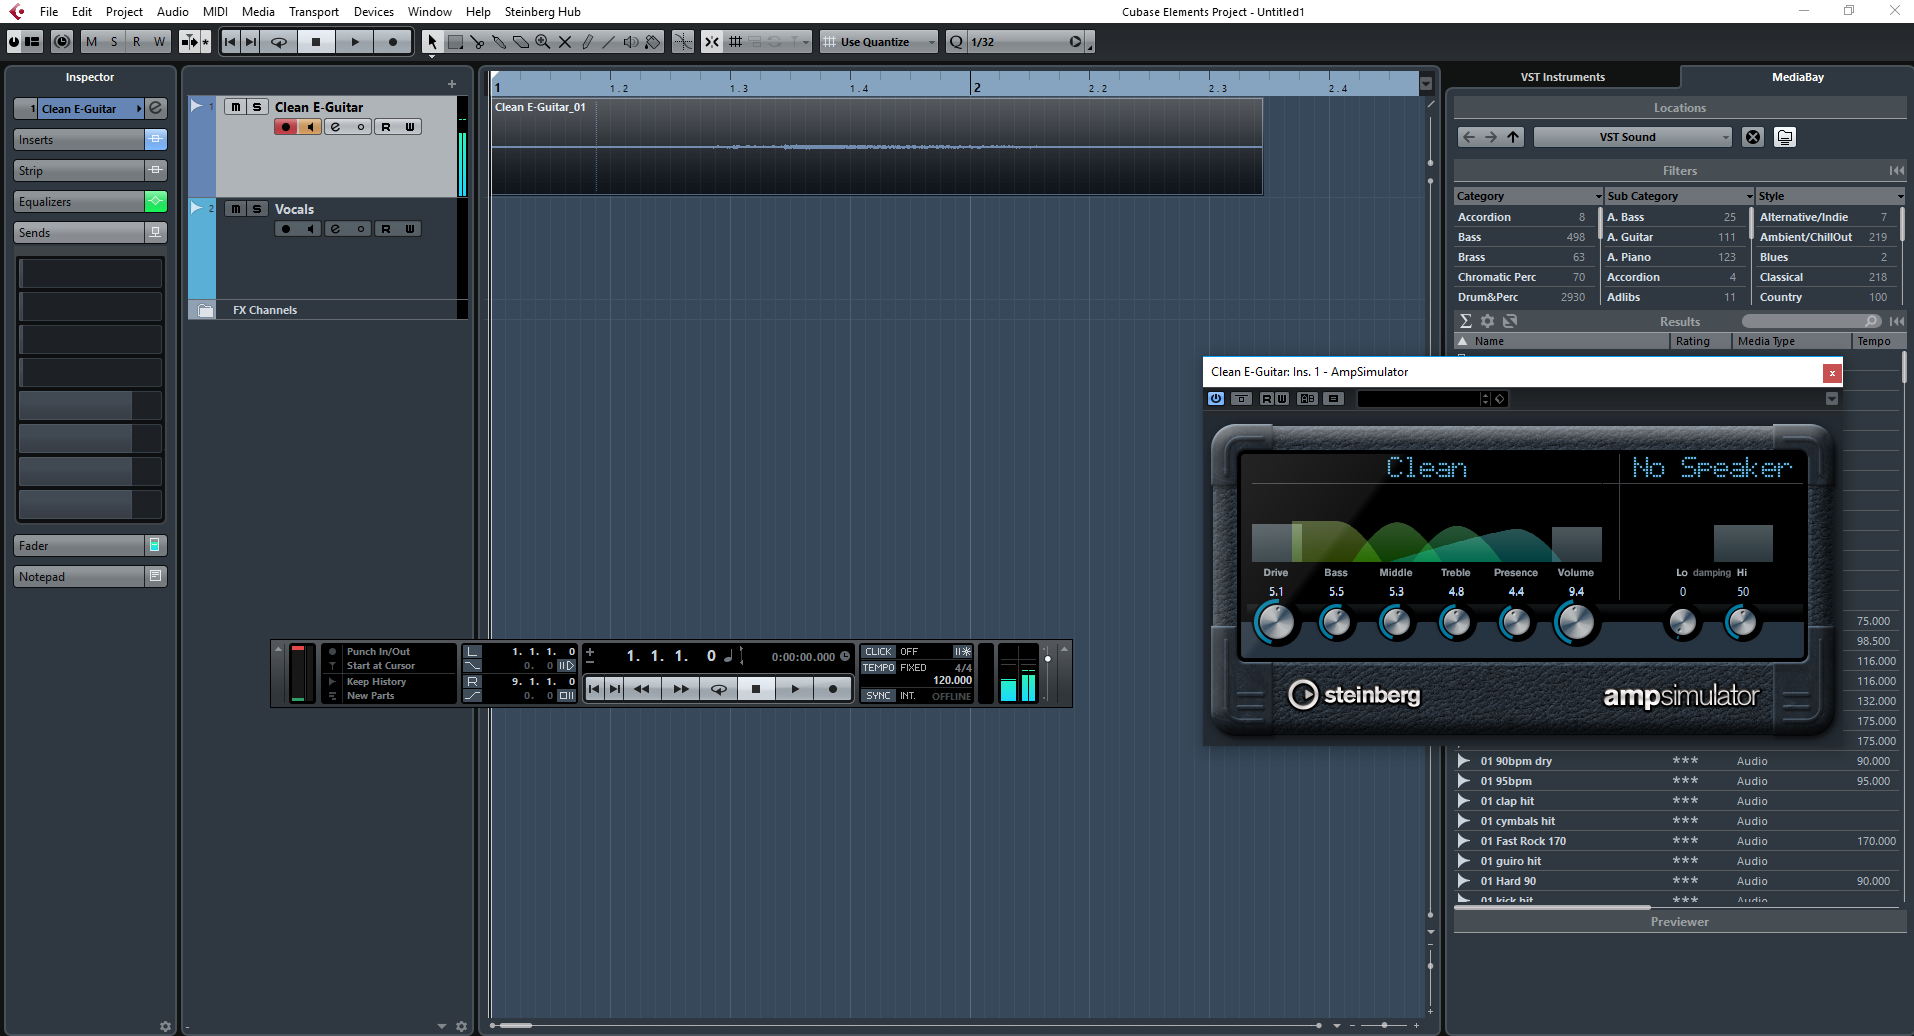
Task: Toggle the CLICK metronome button
Action: tap(878, 651)
